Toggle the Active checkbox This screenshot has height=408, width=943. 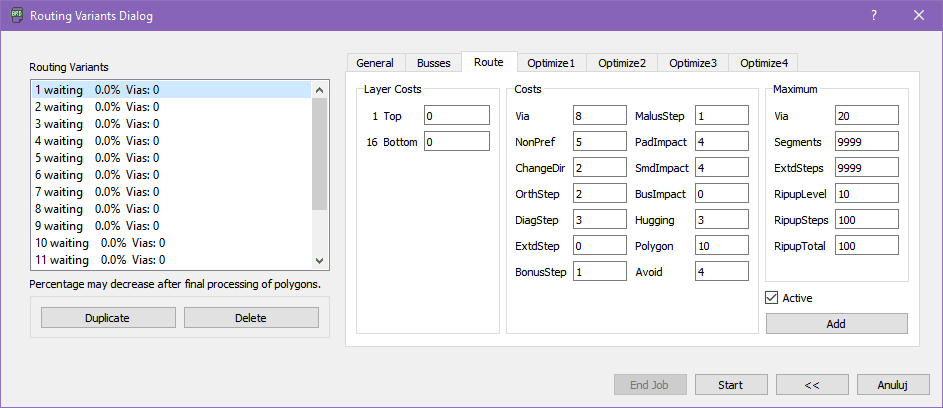pyautogui.click(x=772, y=297)
